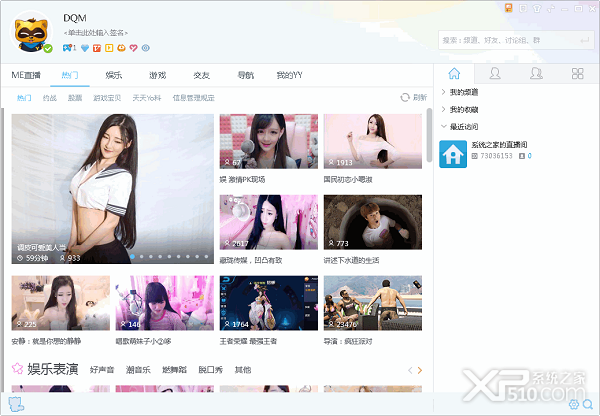Select the 游戏宝贝 sub-category link
The image size is (600, 416).
[x=107, y=98]
